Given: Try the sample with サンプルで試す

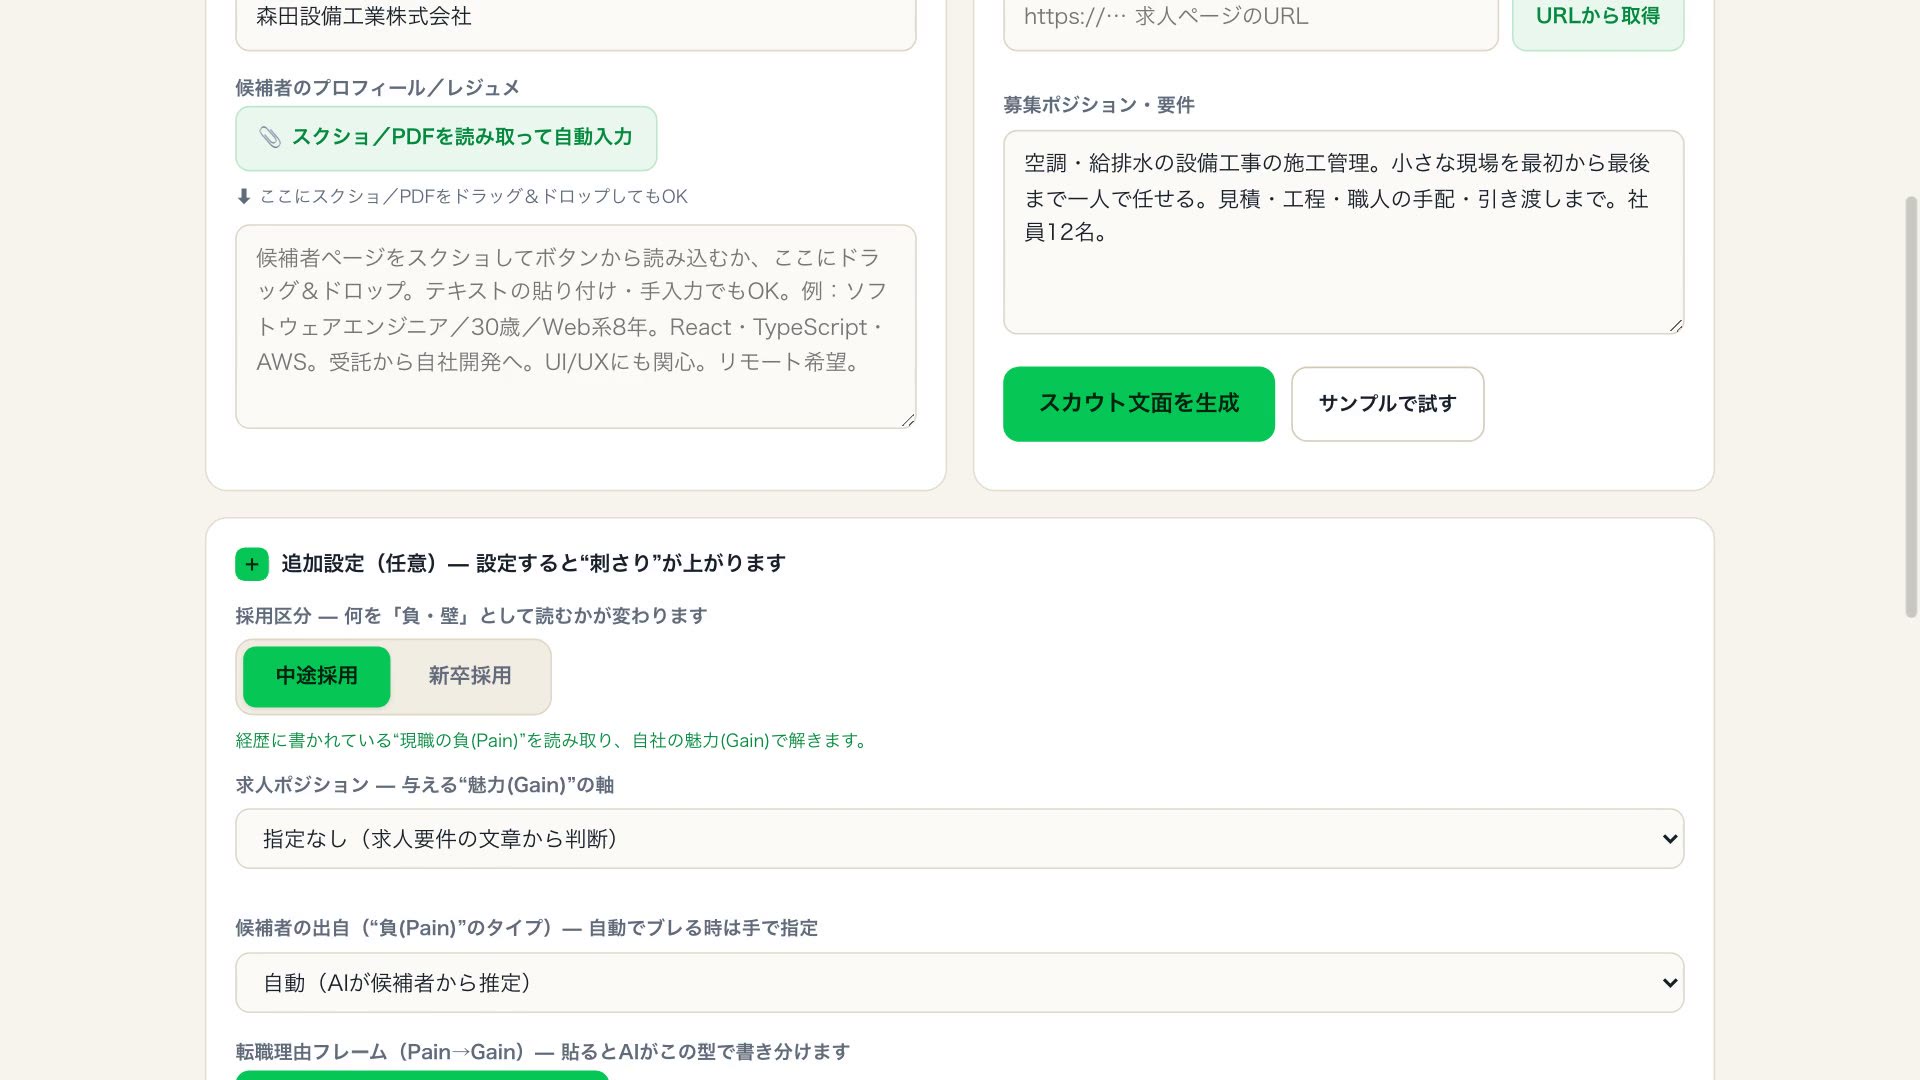Looking at the screenshot, I should (1387, 404).
